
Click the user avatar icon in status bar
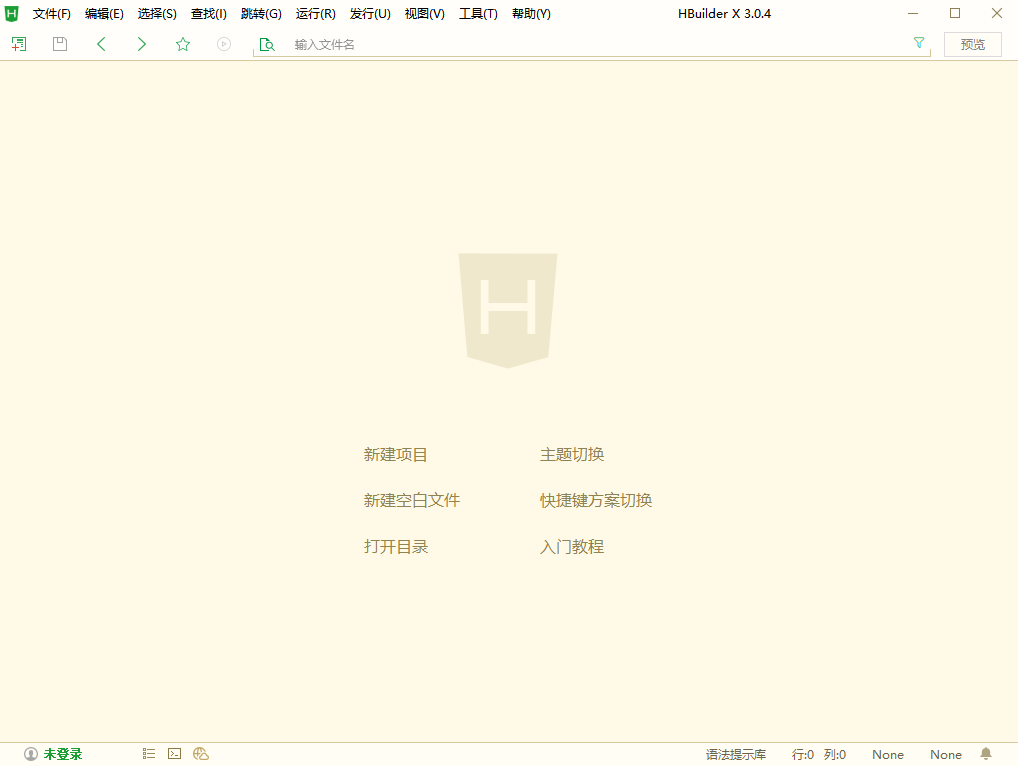point(31,754)
